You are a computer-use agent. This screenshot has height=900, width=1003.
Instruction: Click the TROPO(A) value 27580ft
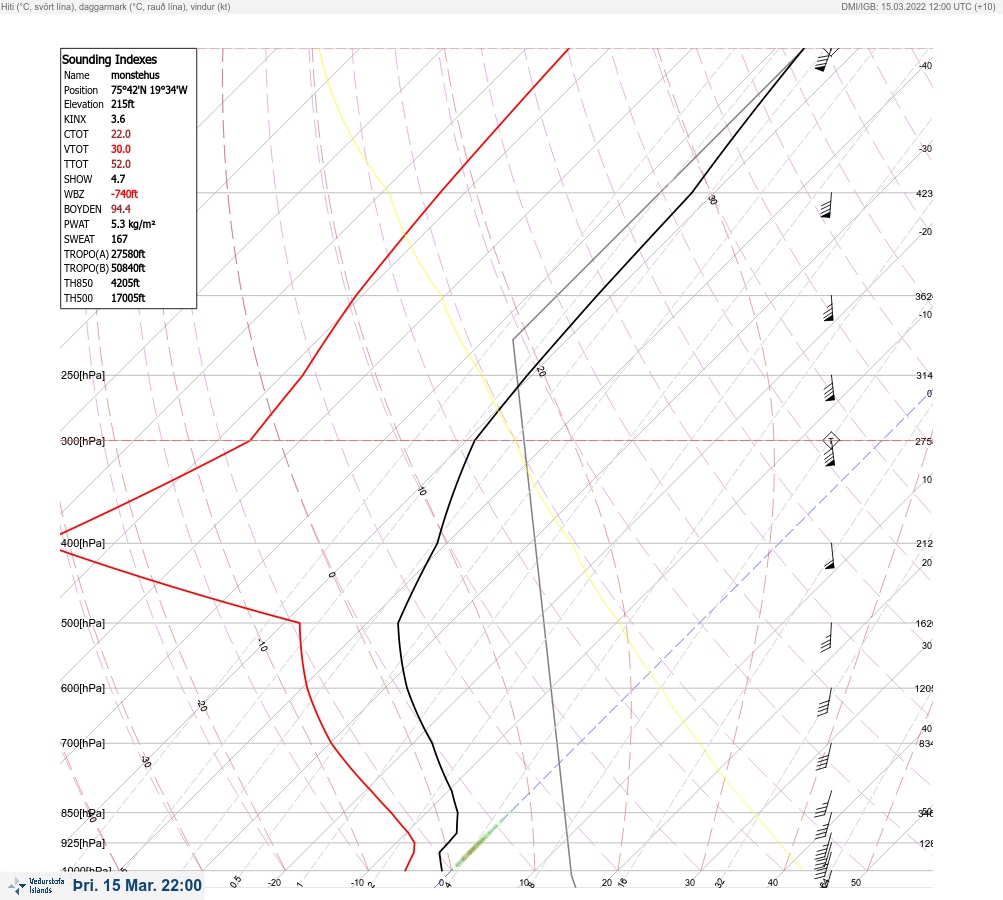pos(128,254)
